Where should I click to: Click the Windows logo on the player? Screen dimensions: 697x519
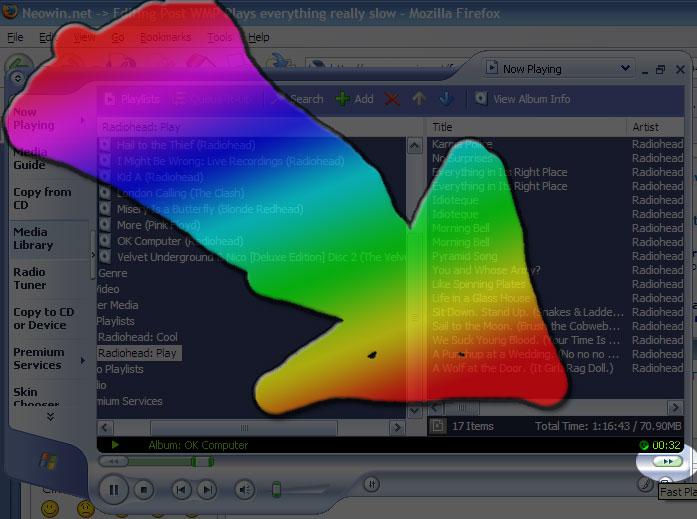[x=48, y=460]
